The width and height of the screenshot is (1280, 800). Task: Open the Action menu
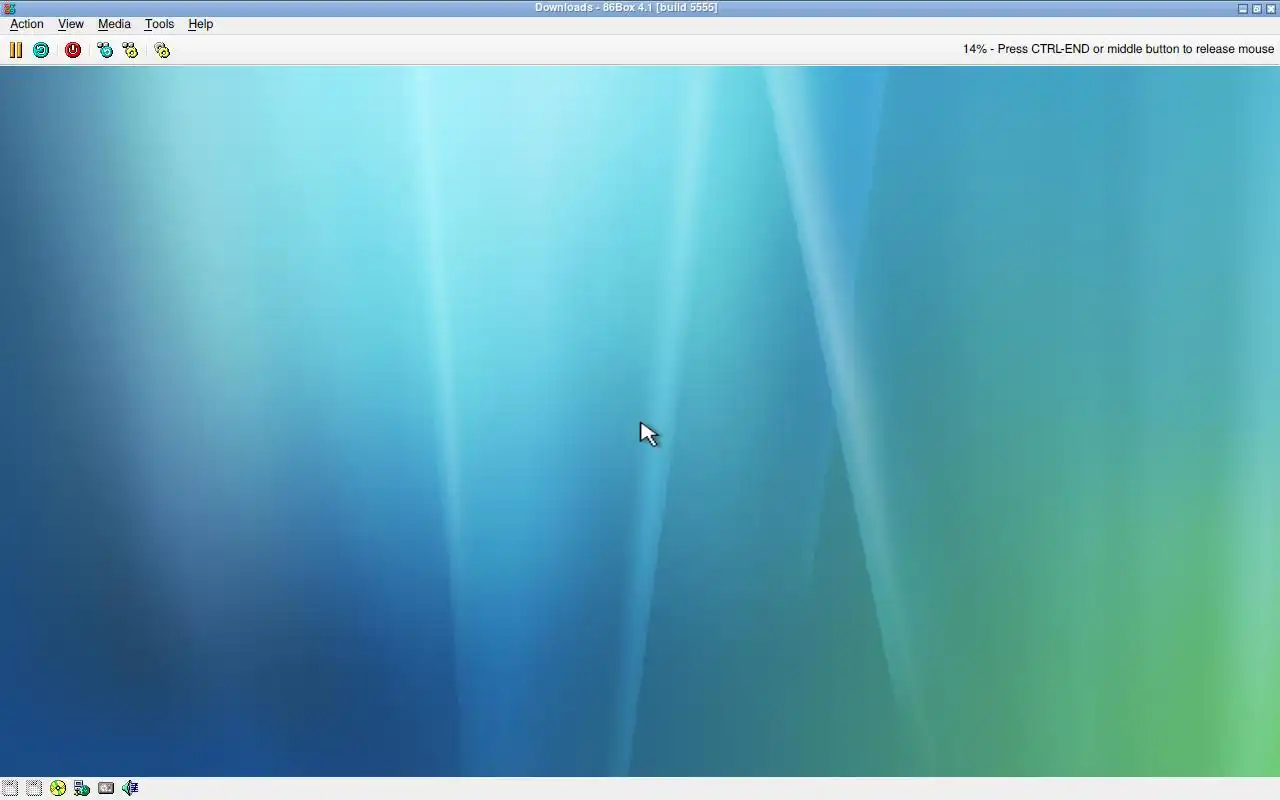pos(27,24)
